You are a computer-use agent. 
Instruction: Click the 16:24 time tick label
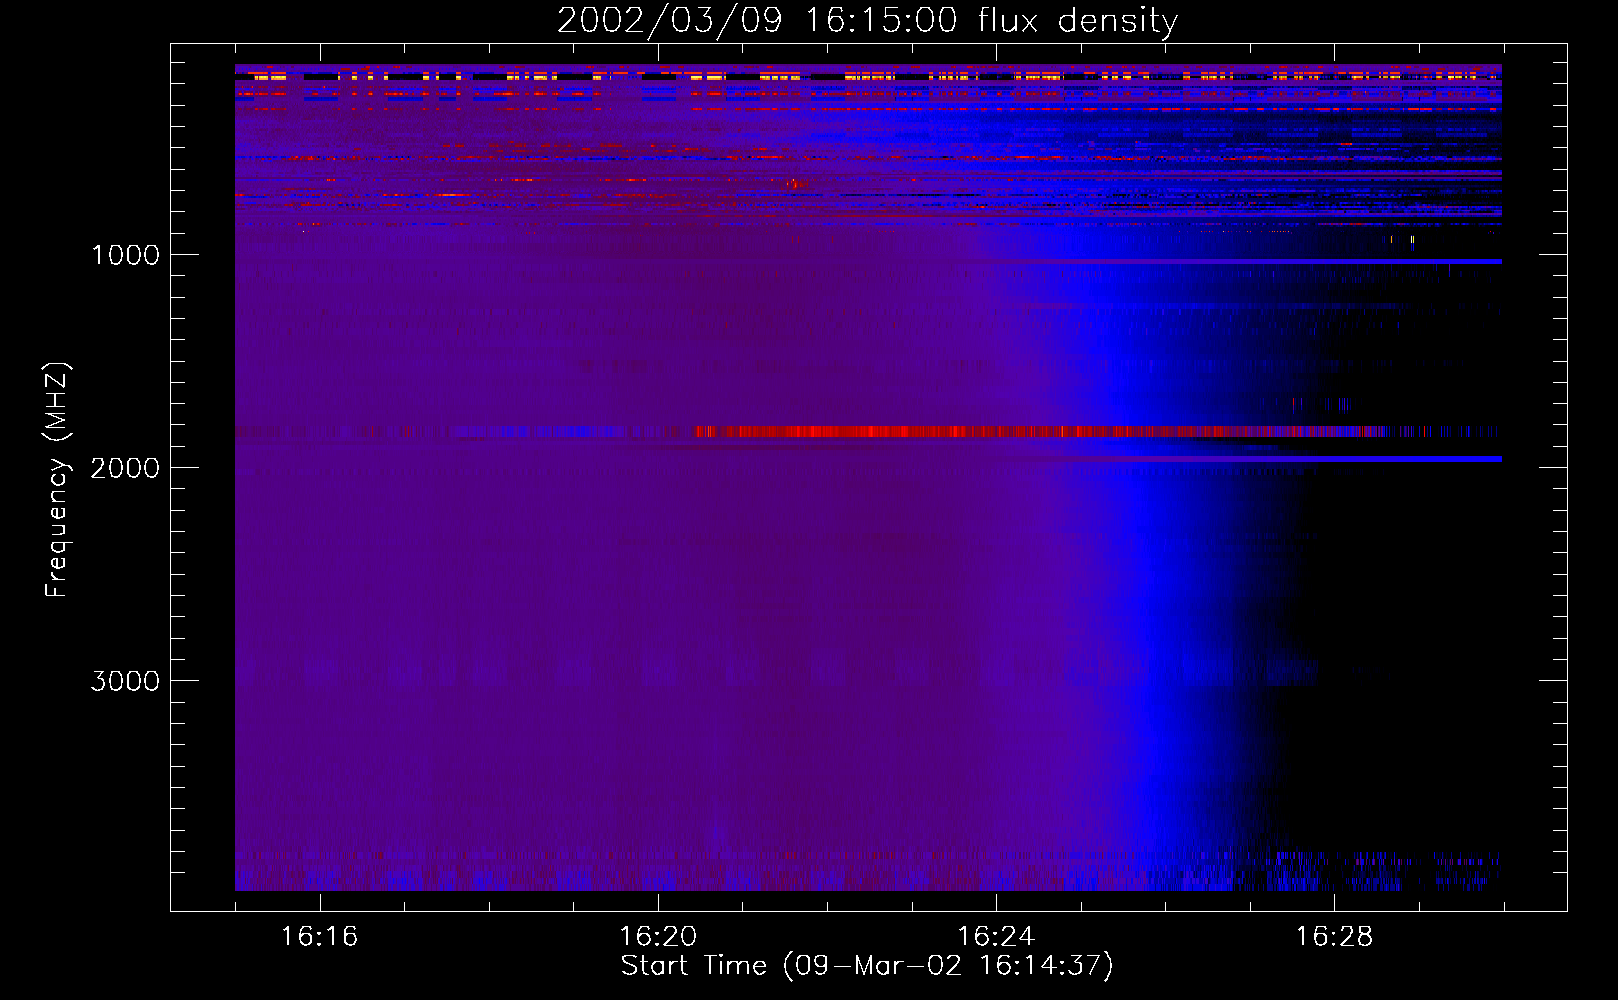pyautogui.click(x=996, y=936)
